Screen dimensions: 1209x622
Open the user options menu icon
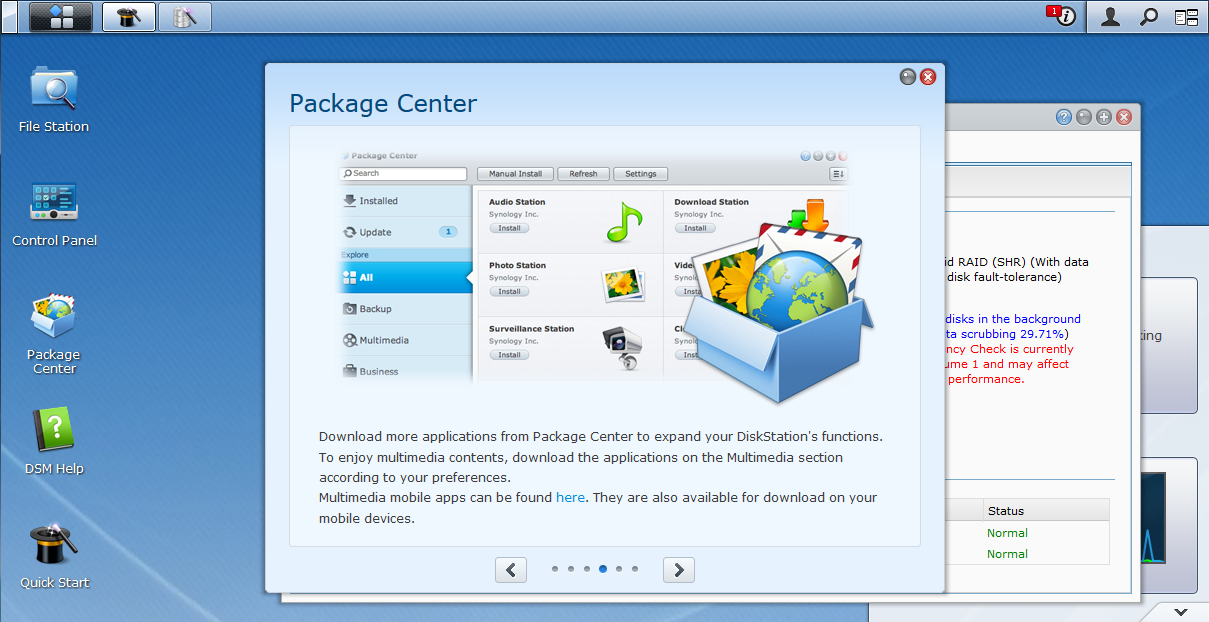tap(1110, 16)
